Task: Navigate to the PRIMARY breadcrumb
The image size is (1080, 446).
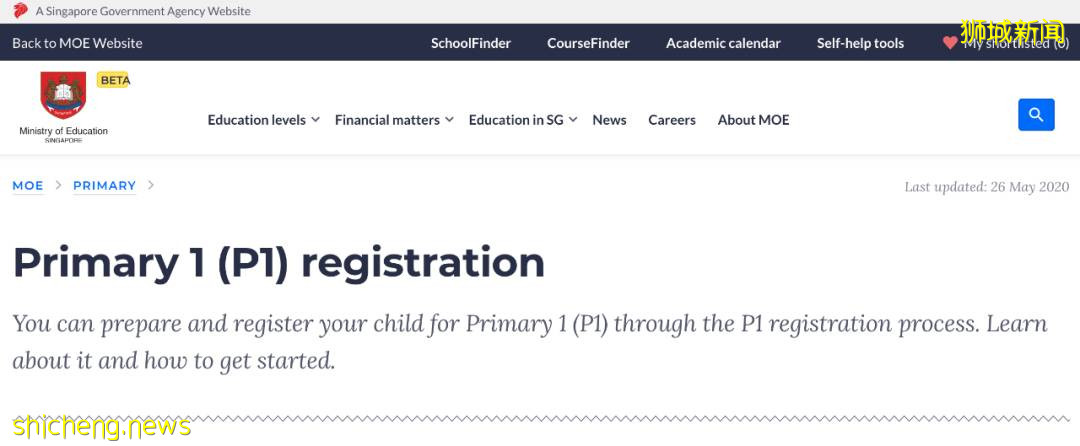Action: pyautogui.click(x=104, y=186)
